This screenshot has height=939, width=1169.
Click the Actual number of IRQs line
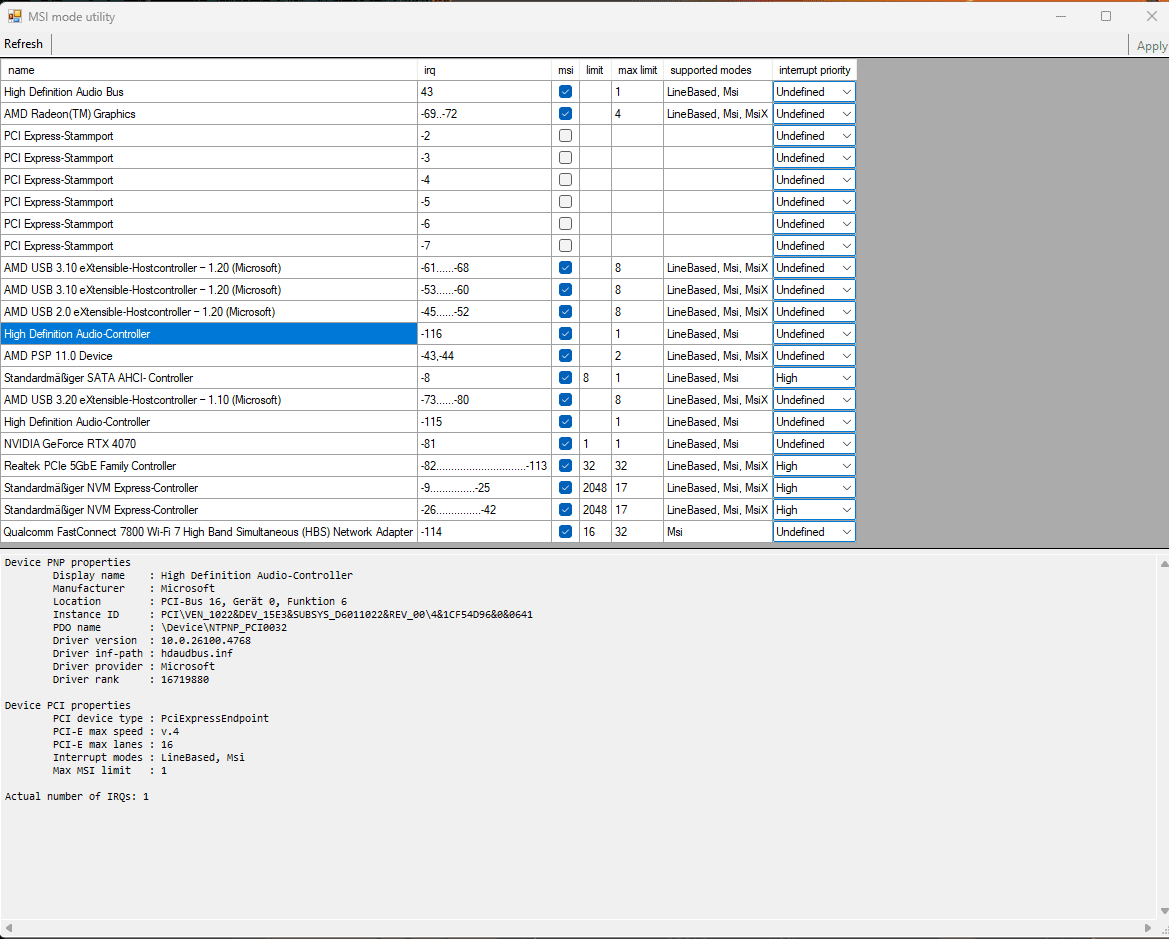coord(77,797)
